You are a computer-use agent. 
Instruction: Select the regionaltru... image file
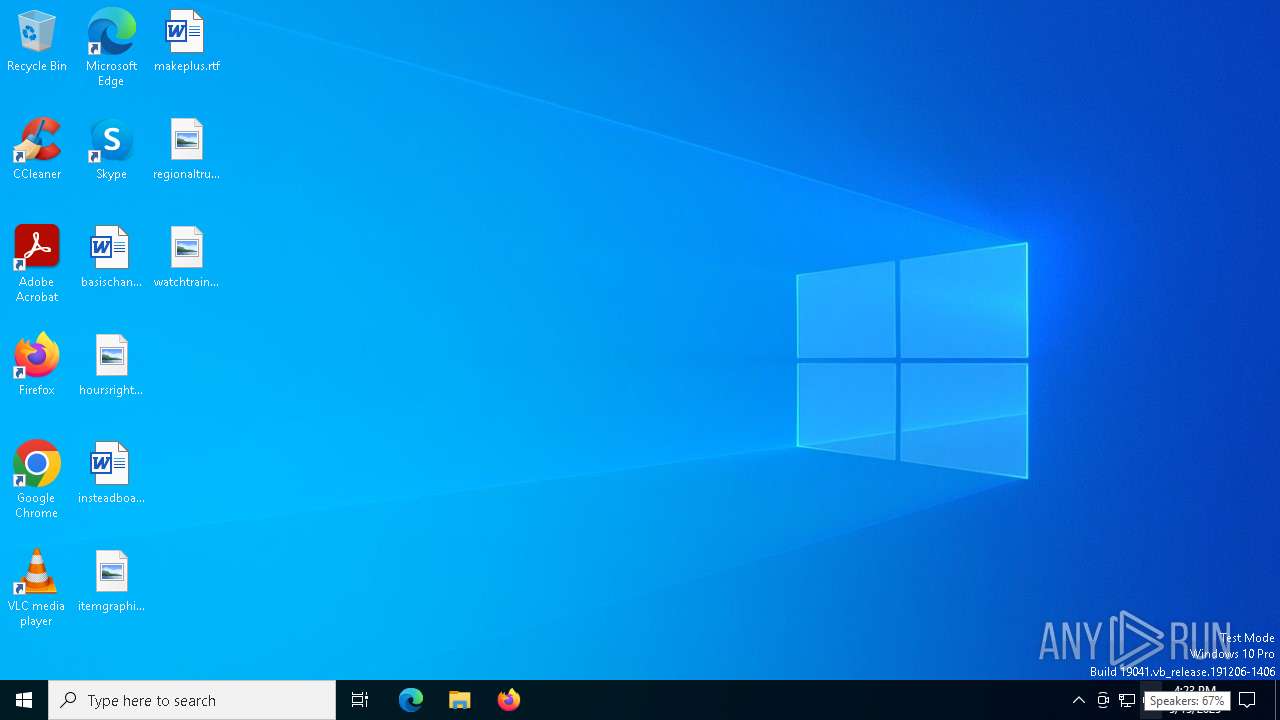tap(186, 150)
